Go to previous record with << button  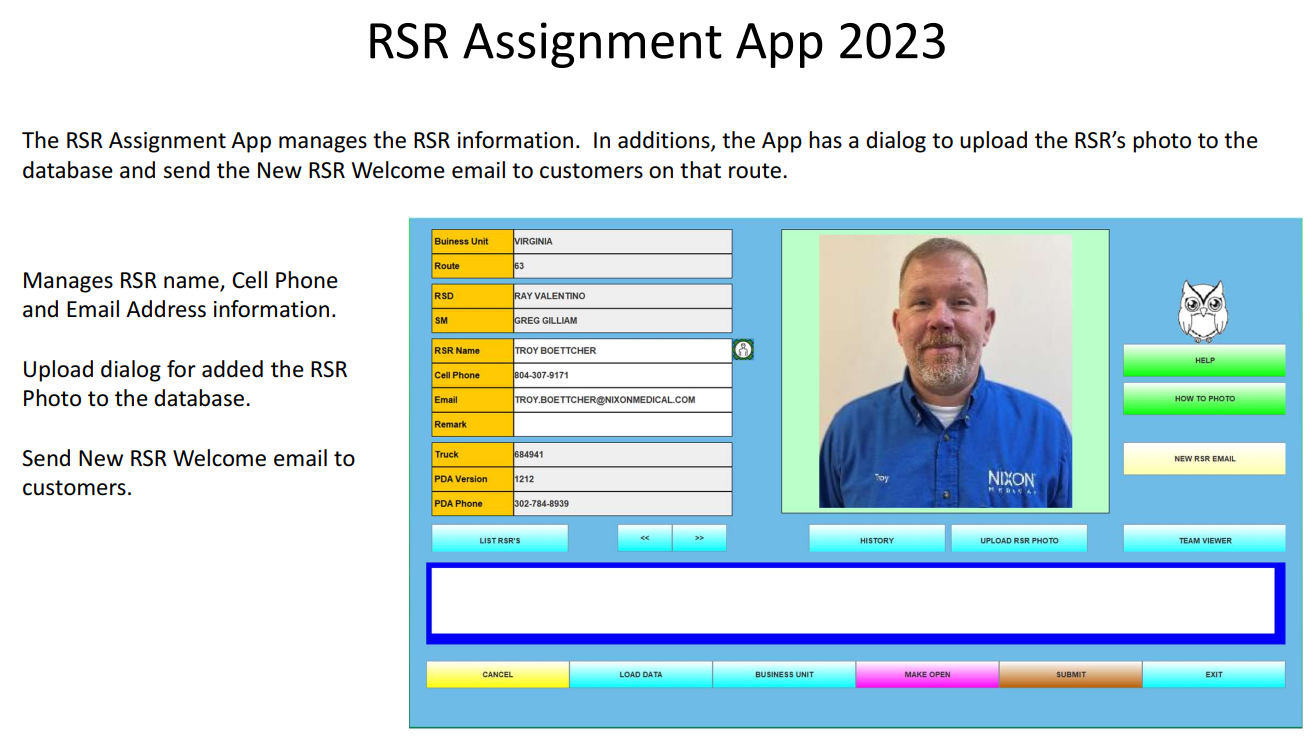click(x=645, y=538)
